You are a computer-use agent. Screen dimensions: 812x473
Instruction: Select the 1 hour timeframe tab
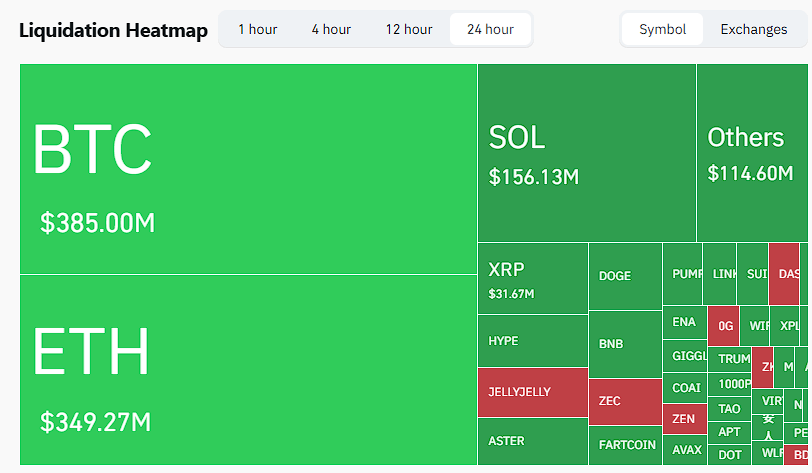click(257, 29)
